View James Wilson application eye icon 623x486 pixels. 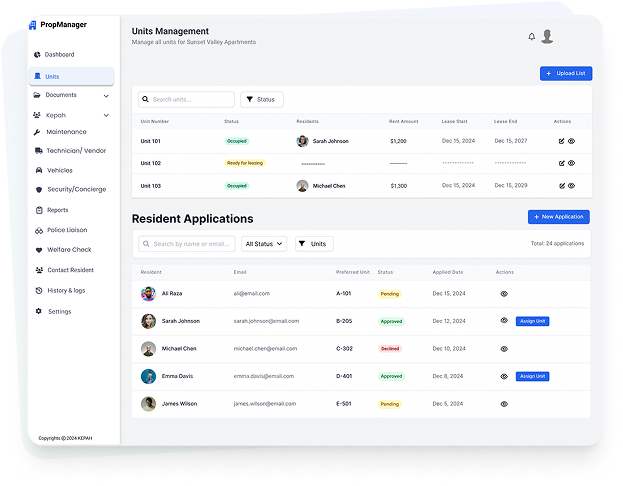pyautogui.click(x=504, y=404)
